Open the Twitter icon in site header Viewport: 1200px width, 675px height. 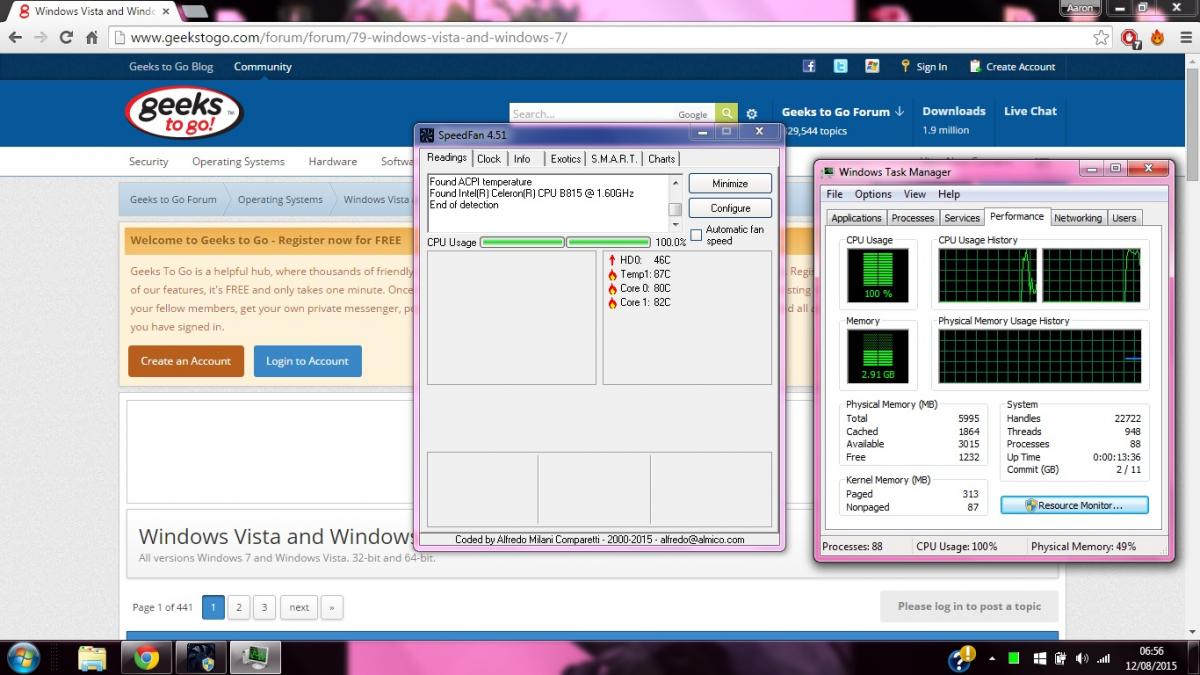click(x=841, y=66)
